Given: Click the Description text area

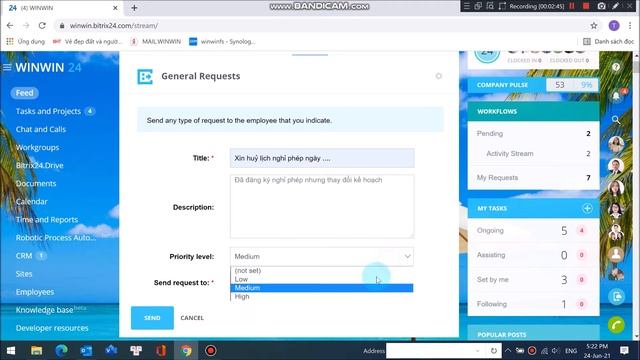Looking at the screenshot, I should 322,207.
